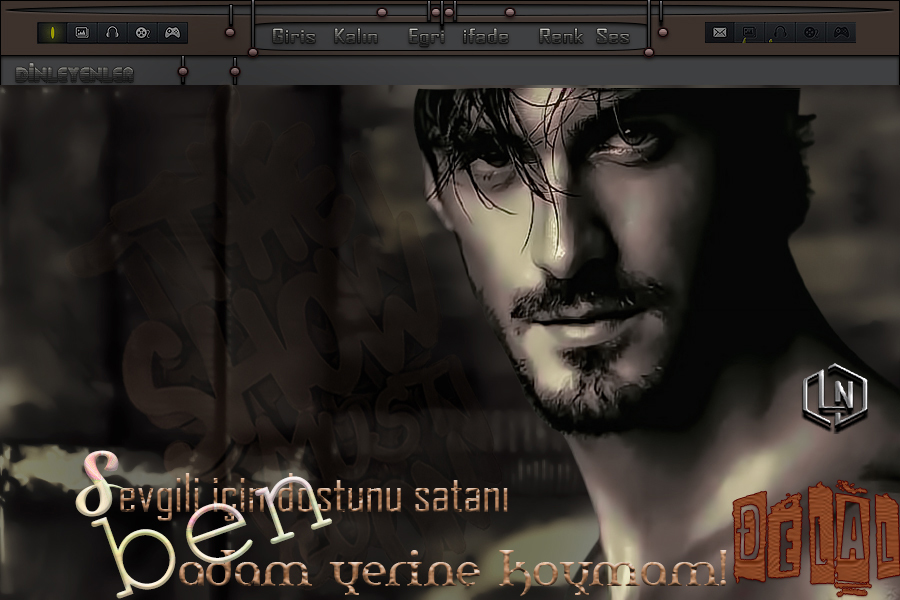Open the ifade emoticon picker
The width and height of the screenshot is (900, 600).
[486, 37]
